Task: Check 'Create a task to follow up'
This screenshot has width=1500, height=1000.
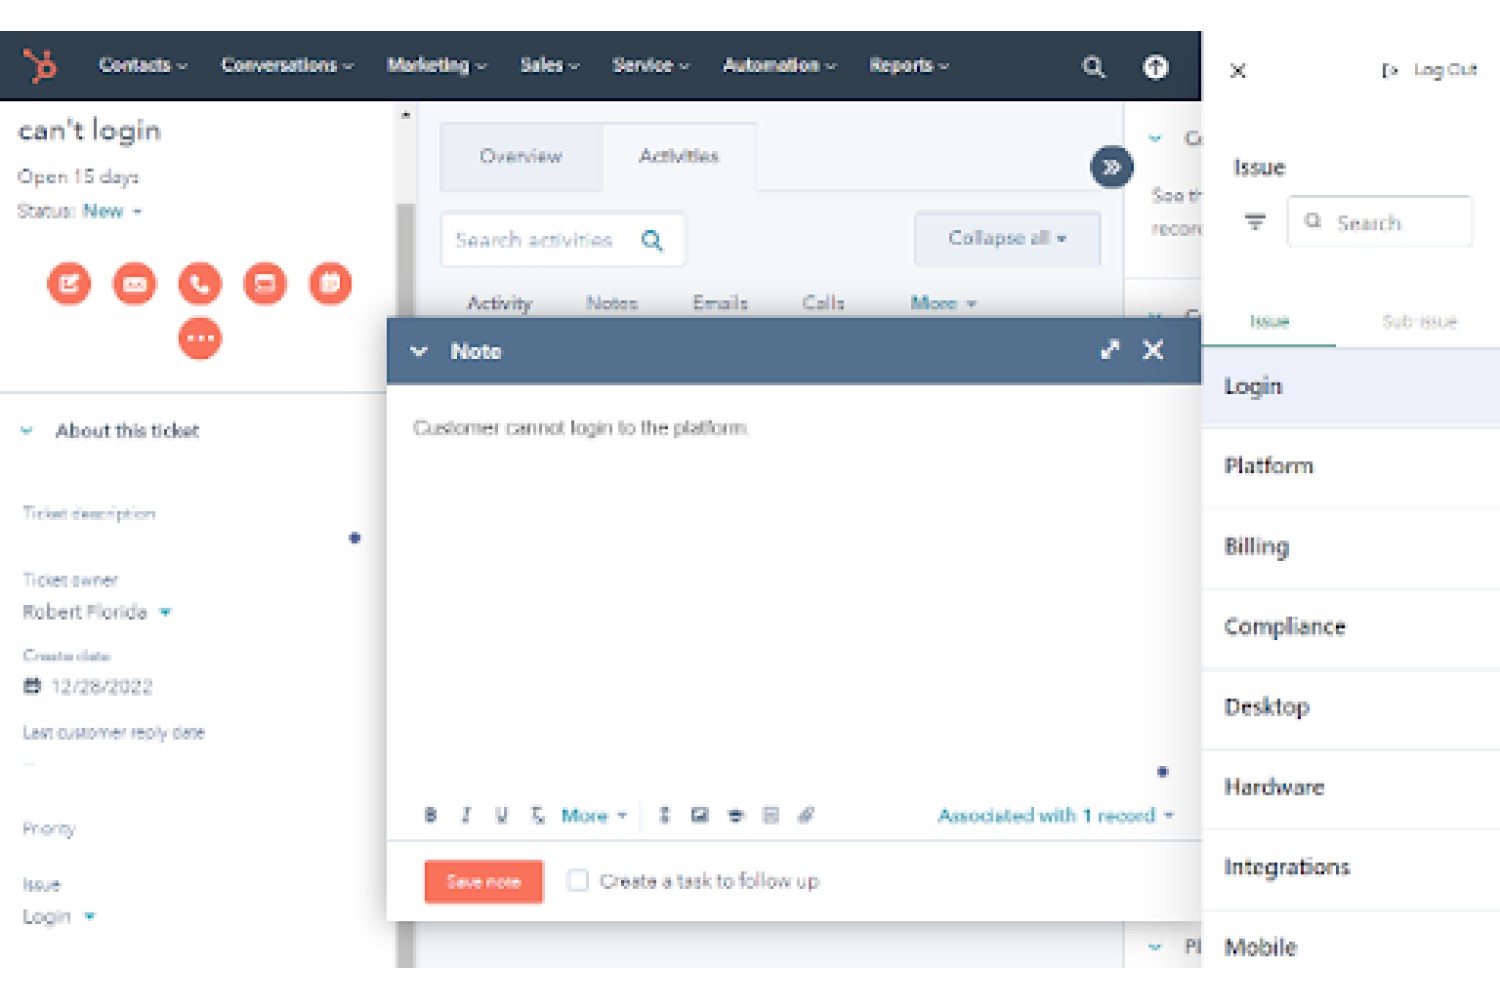Action: (x=577, y=880)
